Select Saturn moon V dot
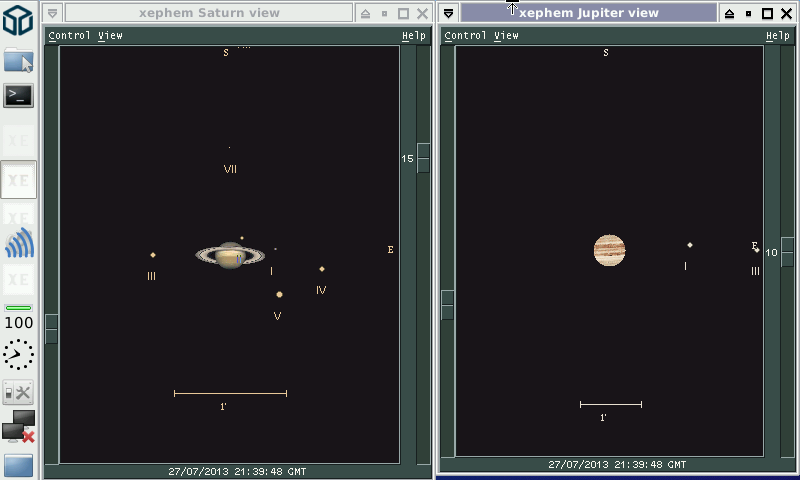Viewport: 800px width, 480px height. click(x=279, y=294)
